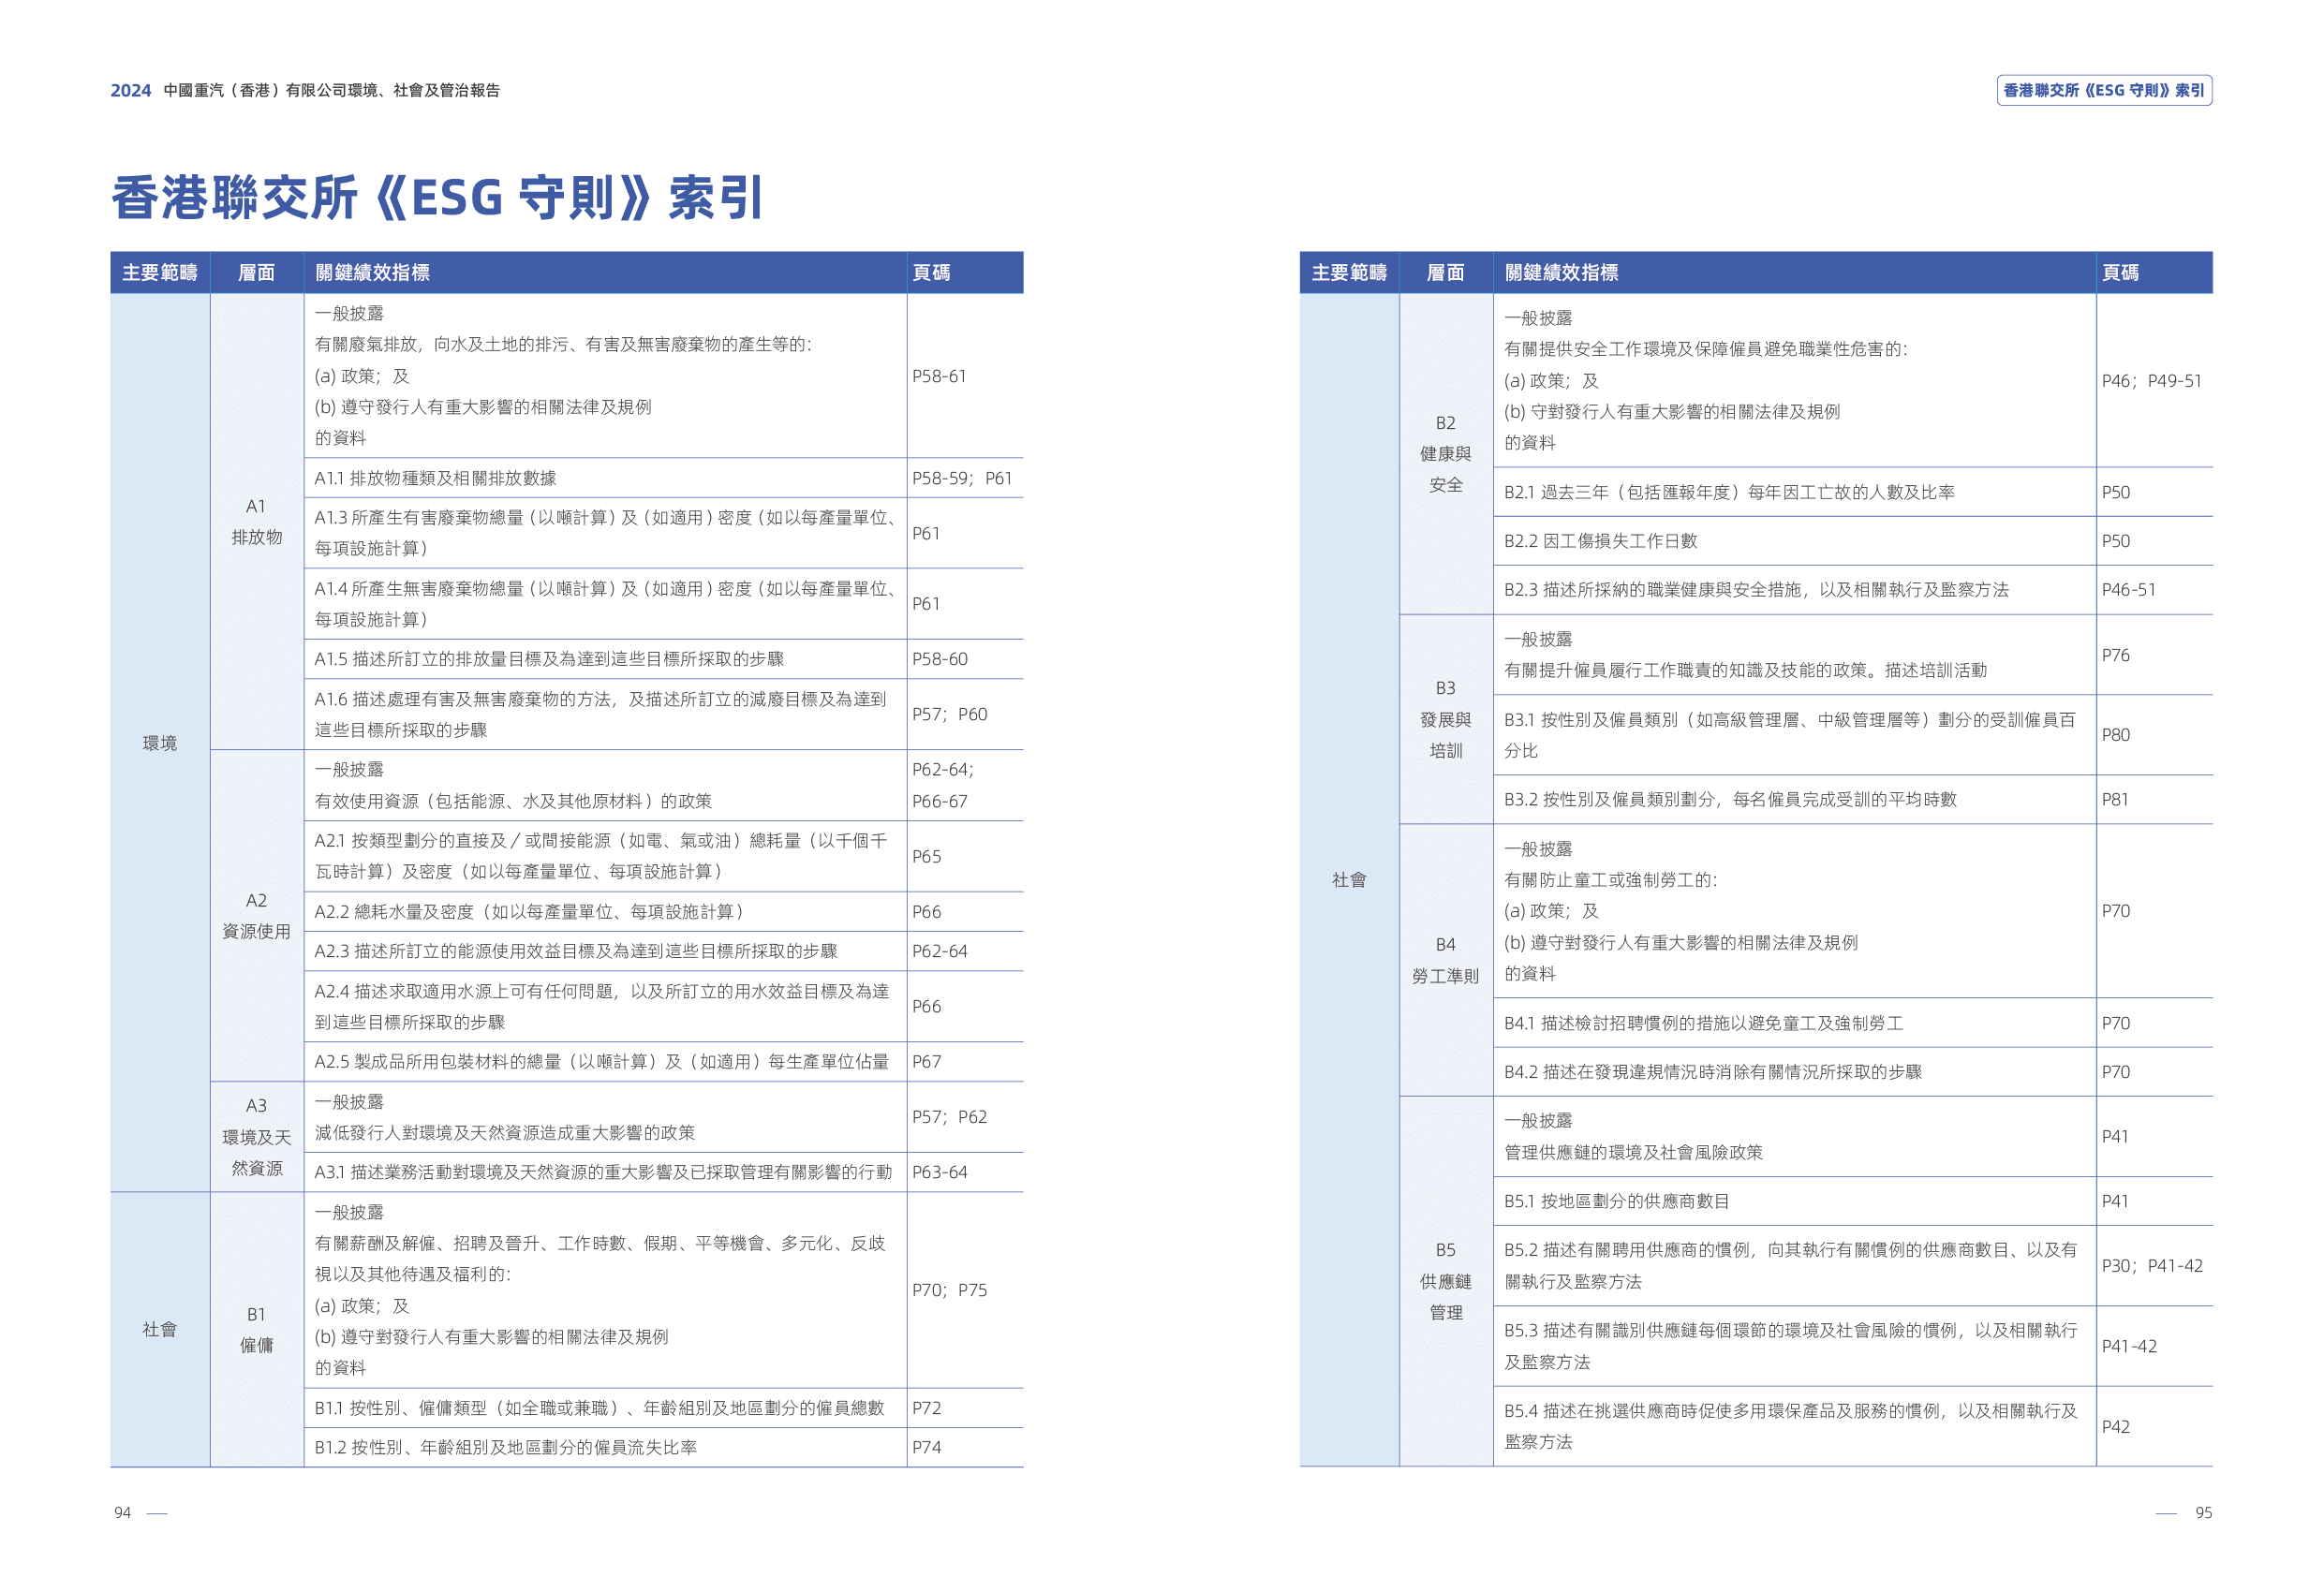This screenshot has height=1577, width=2324.
Task: Click the main title 香港聯交所《ESG 守則》索引
Action: [x=437, y=197]
